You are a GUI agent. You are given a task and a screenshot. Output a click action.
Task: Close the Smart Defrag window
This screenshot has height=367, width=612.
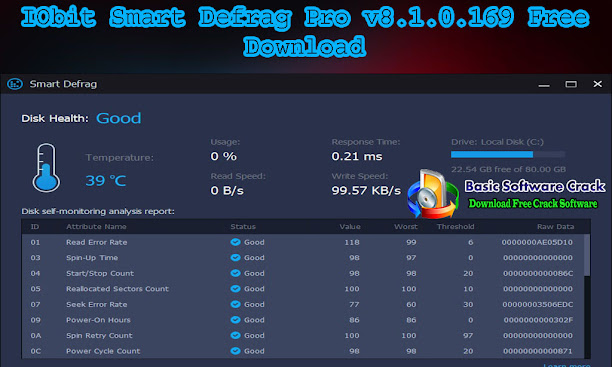point(598,84)
